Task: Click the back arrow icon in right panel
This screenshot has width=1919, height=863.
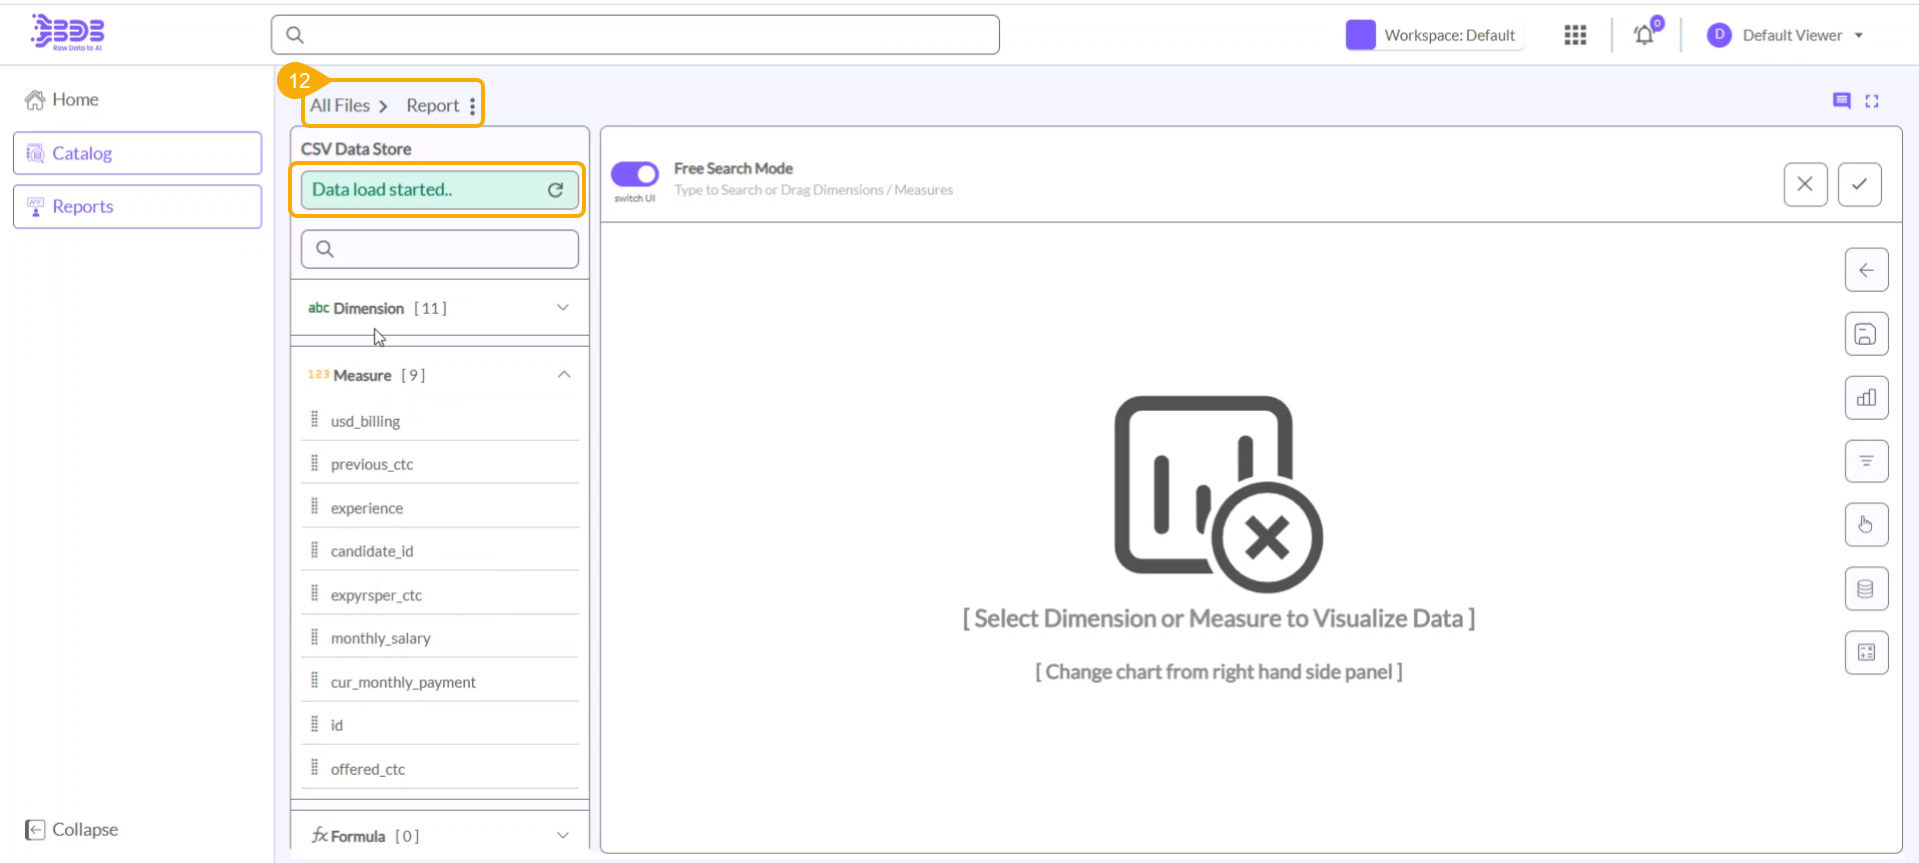Action: (x=1865, y=270)
